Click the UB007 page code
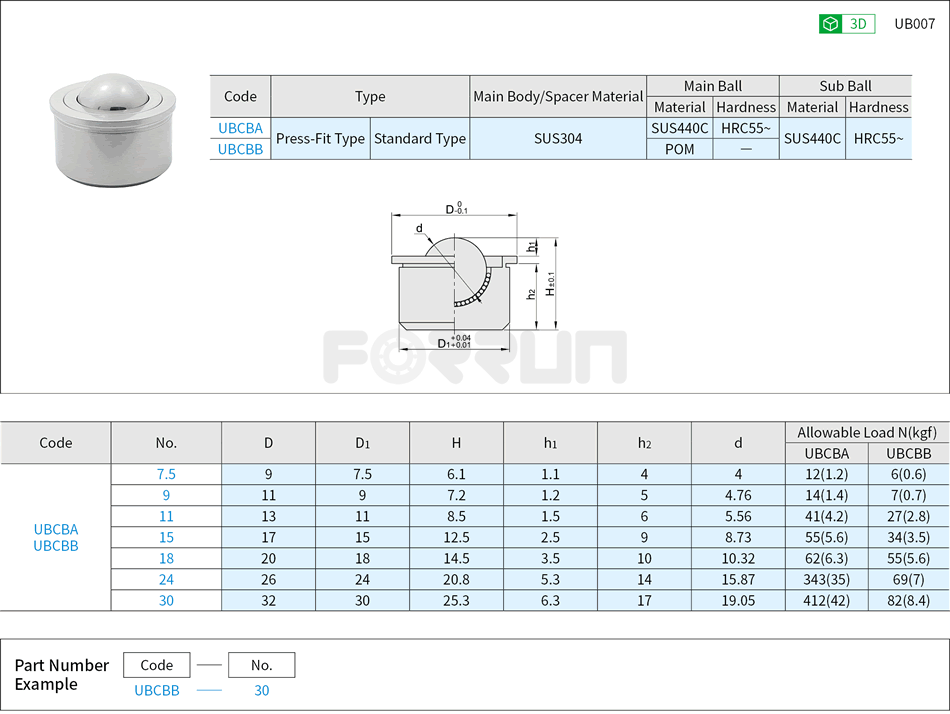Screen dimensions: 950x714 [914, 24]
